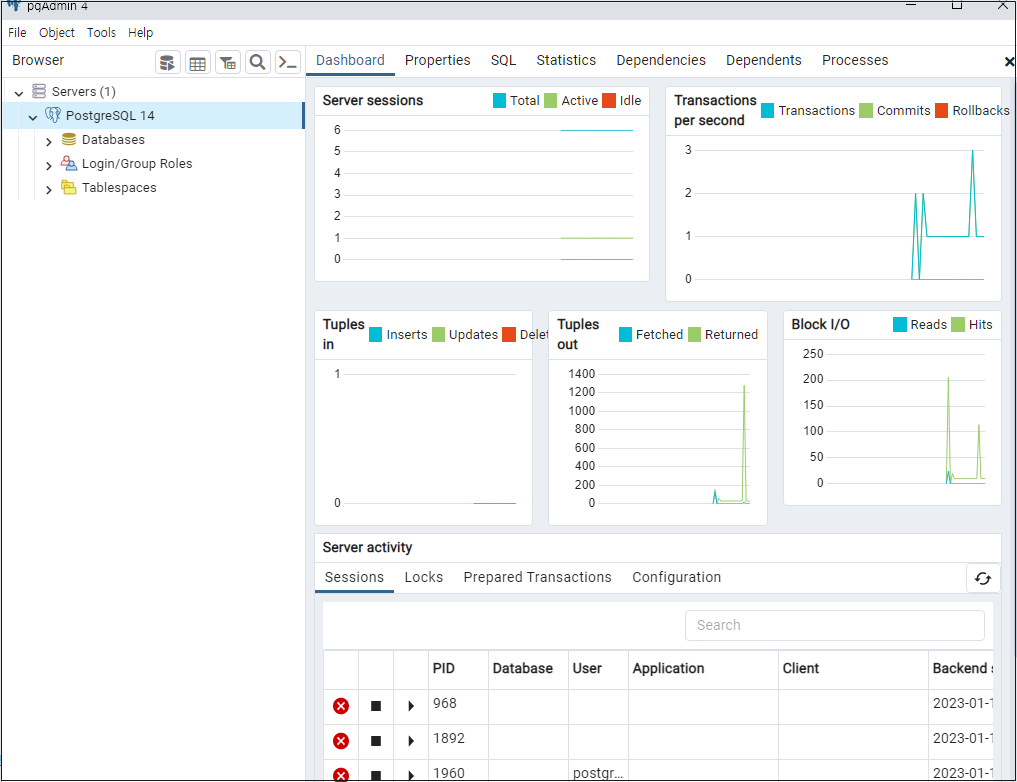Click the Commits legend swatch
Image resolution: width=1017 pixels, height=782 pixels.
[866, 111]
